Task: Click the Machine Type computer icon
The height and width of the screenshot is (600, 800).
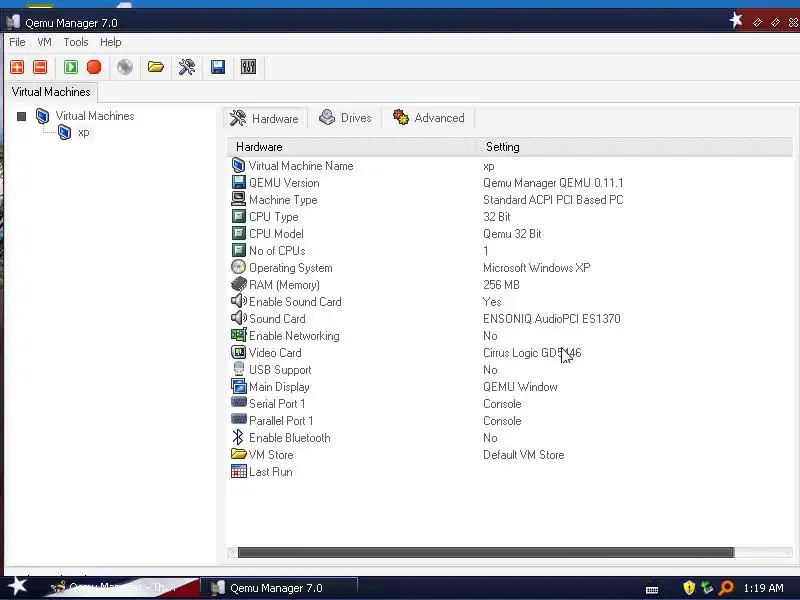Action: (x=238, y=199)
